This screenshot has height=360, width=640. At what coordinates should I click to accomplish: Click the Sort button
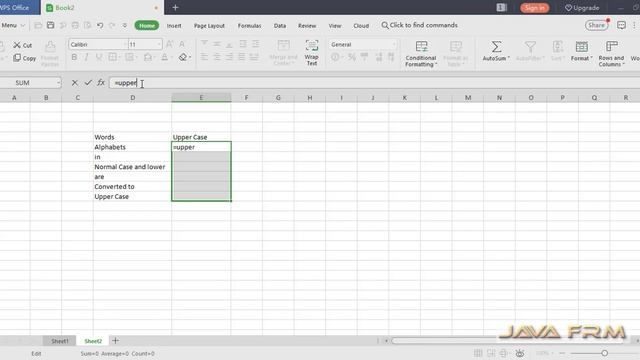[558, 51]
